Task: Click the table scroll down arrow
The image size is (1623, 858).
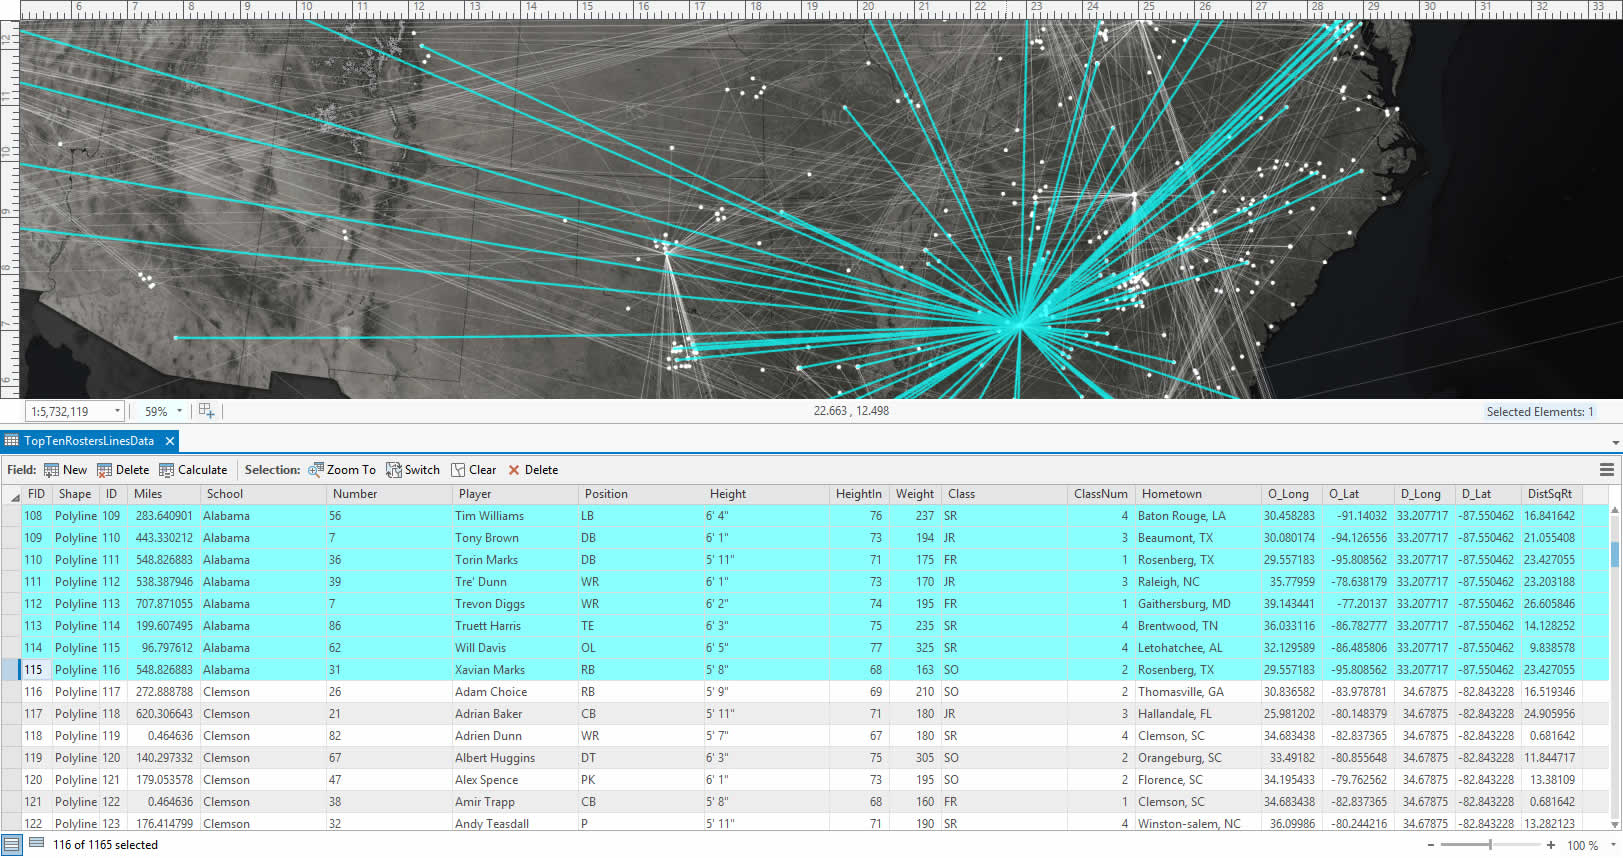Action: [1615, 824]
